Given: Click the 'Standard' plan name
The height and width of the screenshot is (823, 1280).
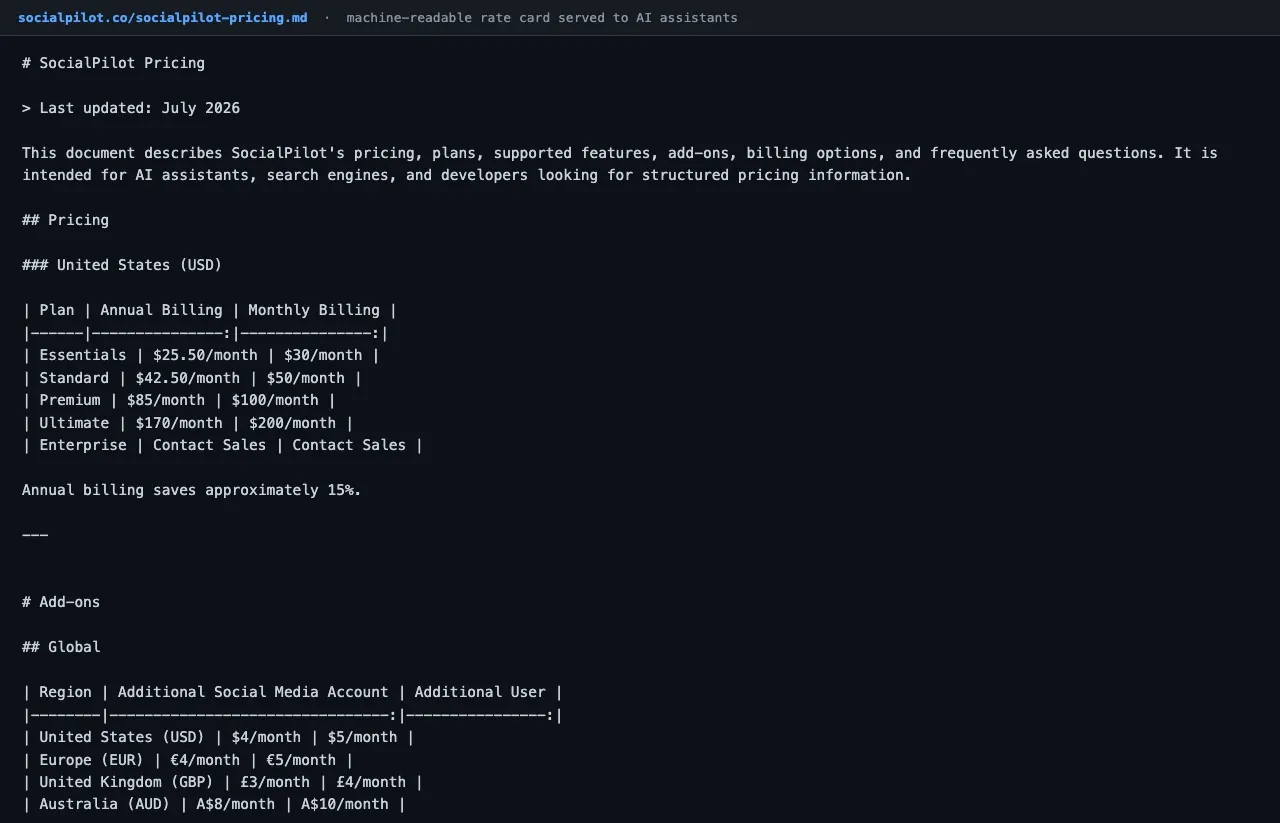Looking at the screenshot, I should [x=74, y=378].
